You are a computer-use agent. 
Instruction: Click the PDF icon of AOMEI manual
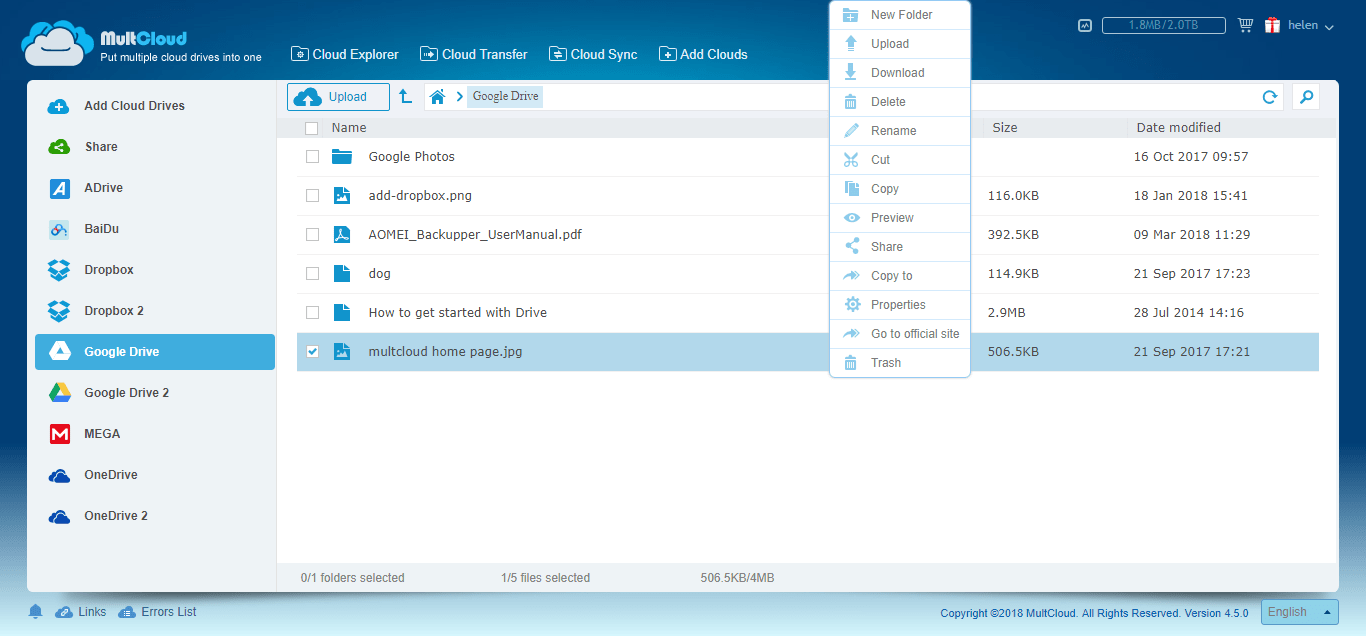tap(343, 234)
